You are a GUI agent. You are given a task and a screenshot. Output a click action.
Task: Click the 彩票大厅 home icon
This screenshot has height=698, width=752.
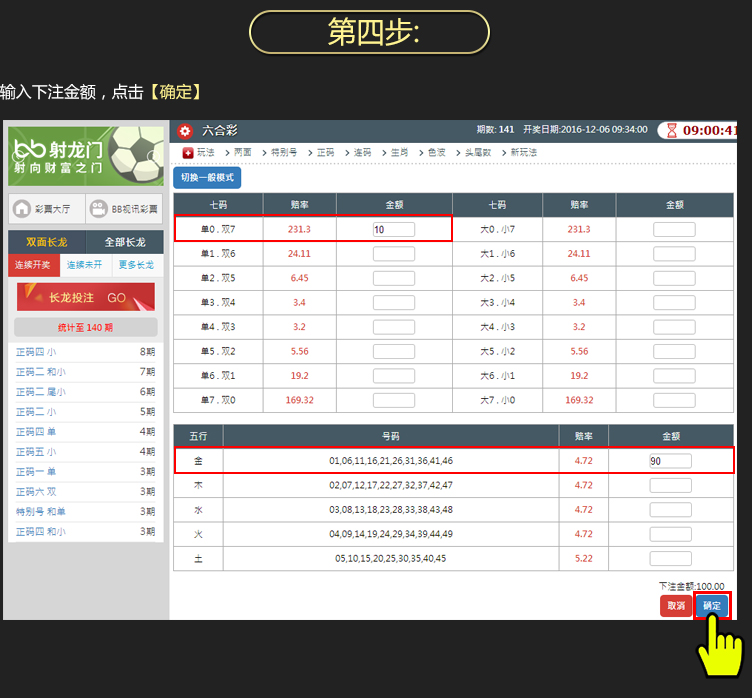[22, 209]
